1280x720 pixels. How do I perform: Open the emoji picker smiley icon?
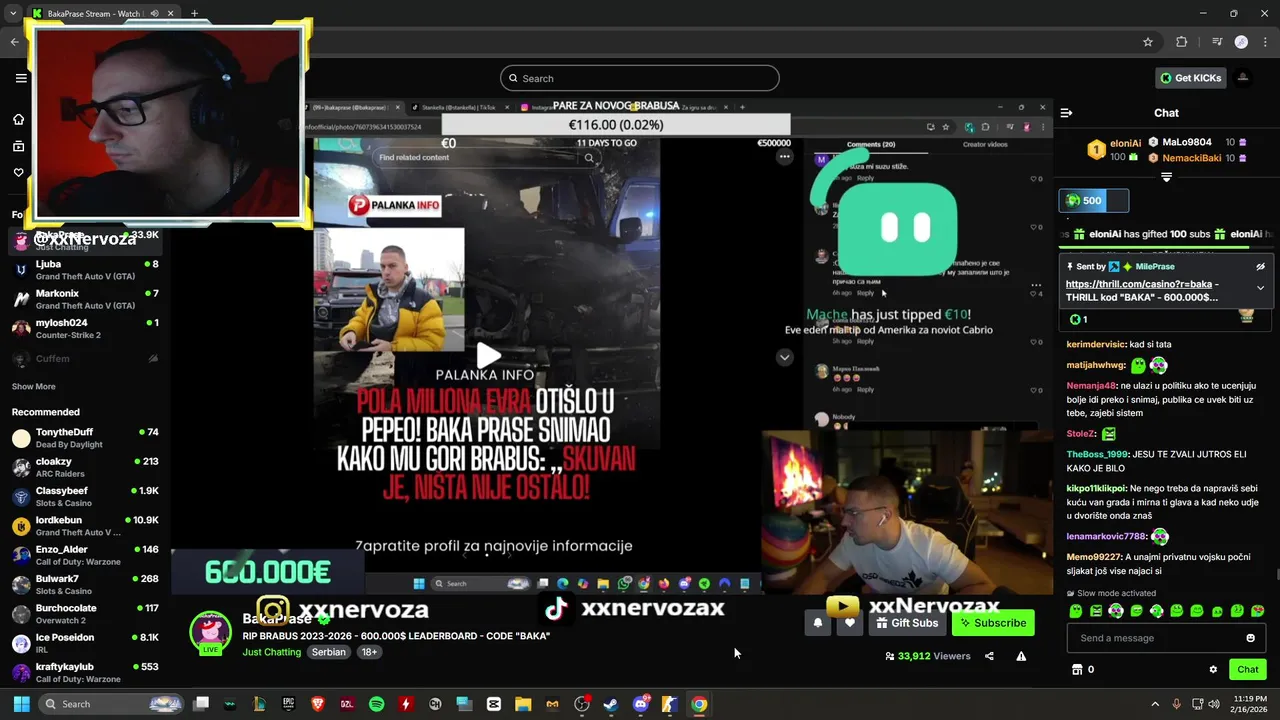point(1250,638)
